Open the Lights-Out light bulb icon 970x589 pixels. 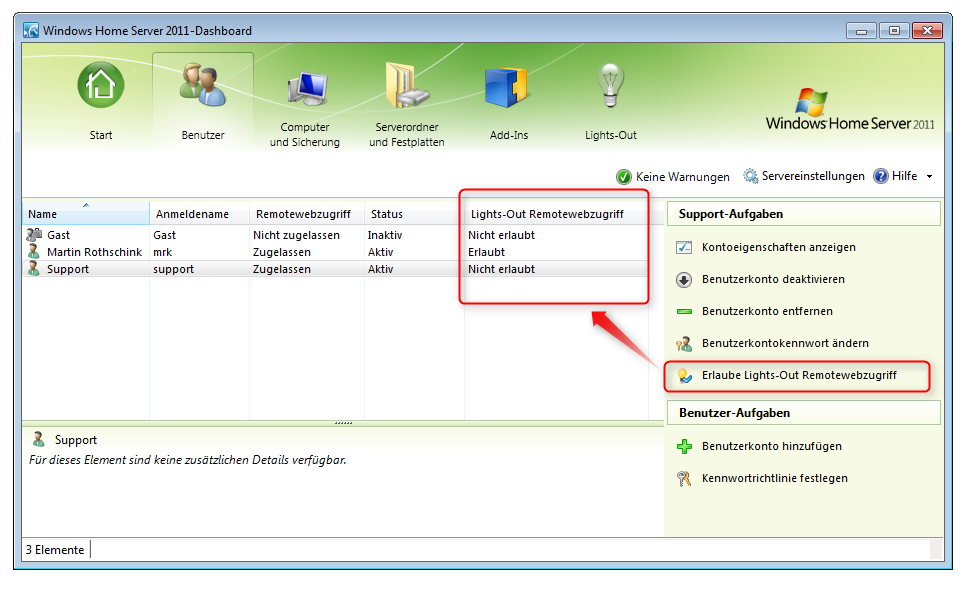point(611,85)
